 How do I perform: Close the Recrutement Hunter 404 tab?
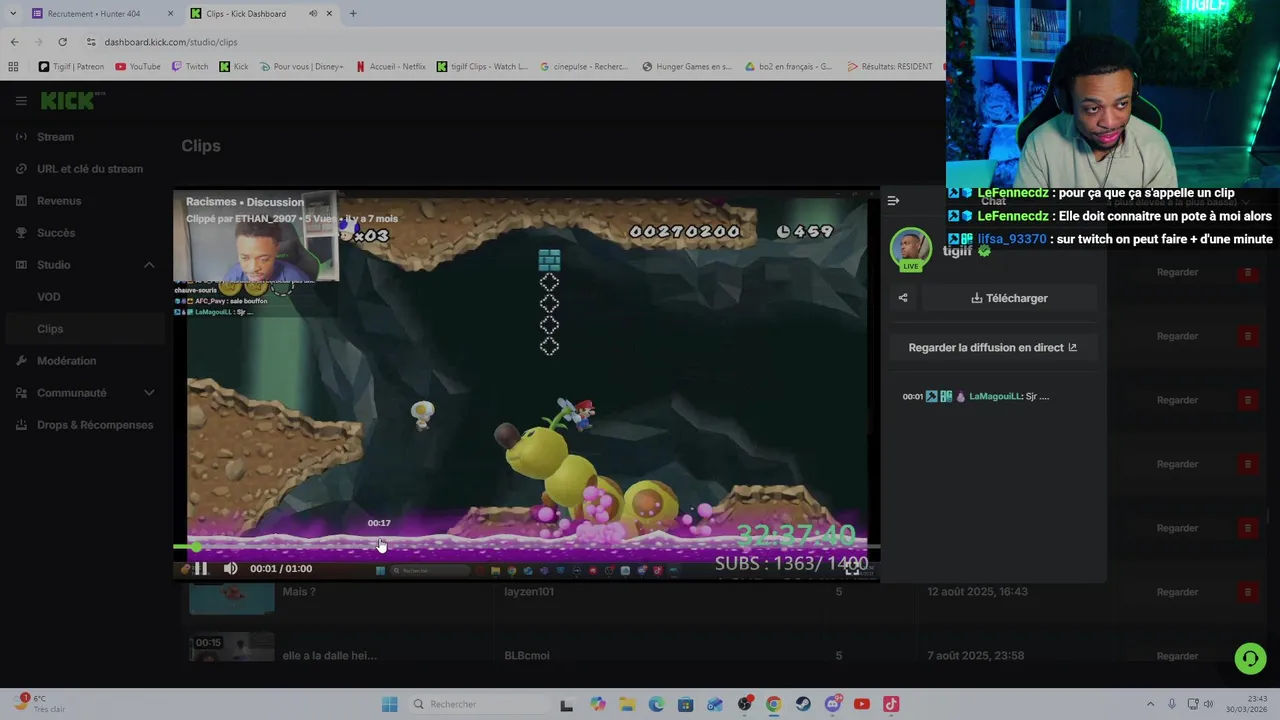[170, 14]
